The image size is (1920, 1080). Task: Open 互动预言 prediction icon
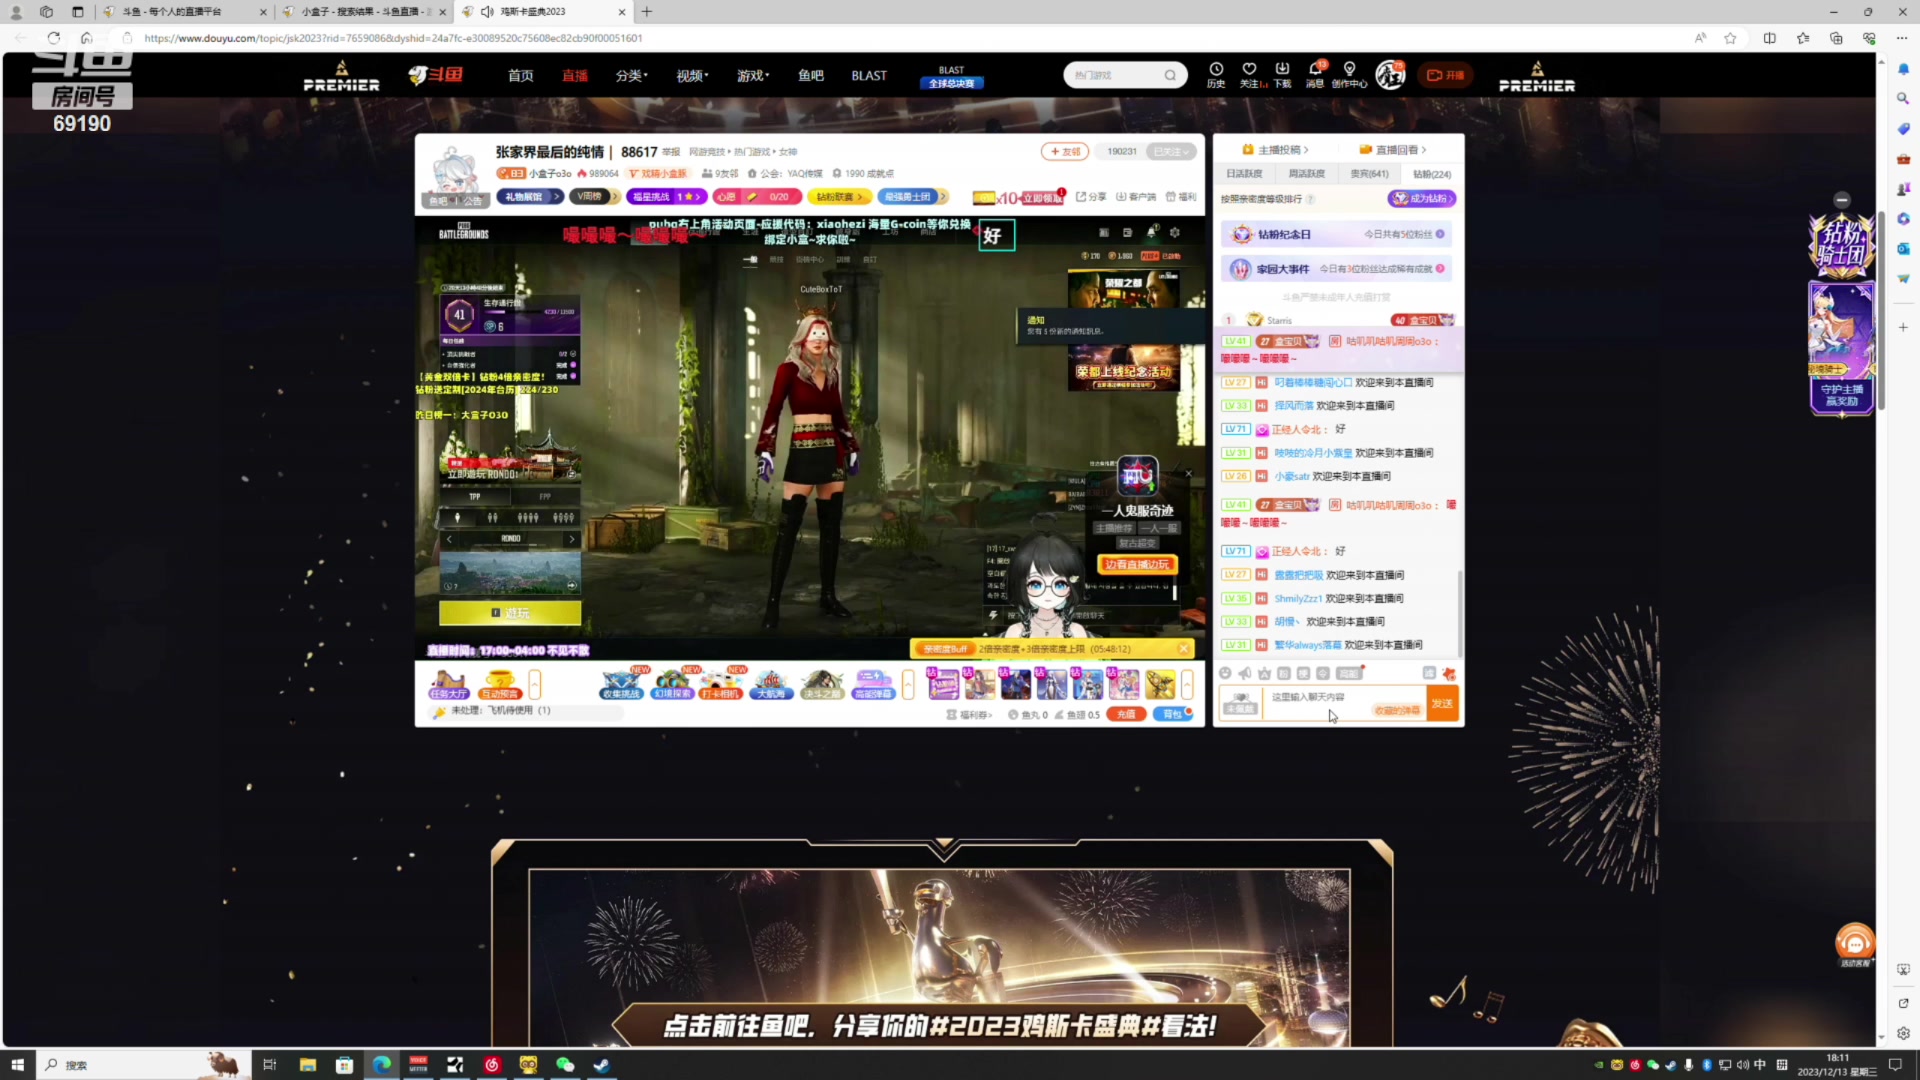point(499,685)
